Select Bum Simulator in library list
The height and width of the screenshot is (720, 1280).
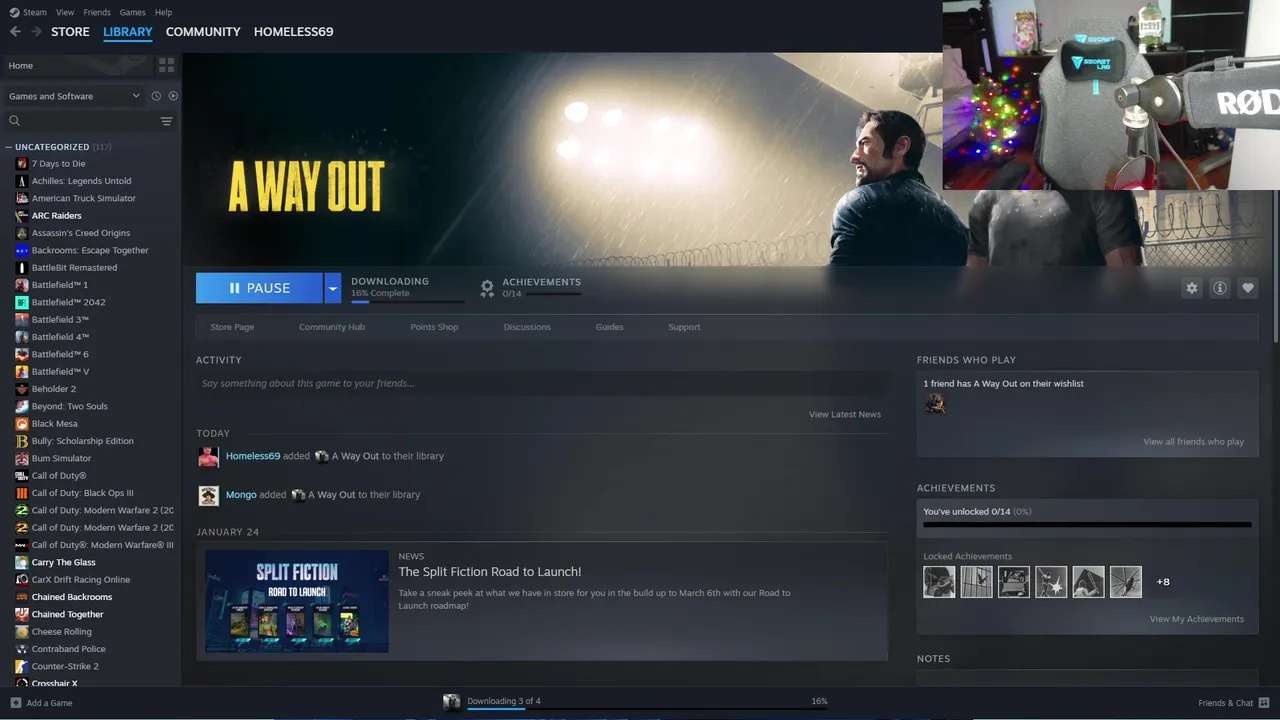[61, 458]
